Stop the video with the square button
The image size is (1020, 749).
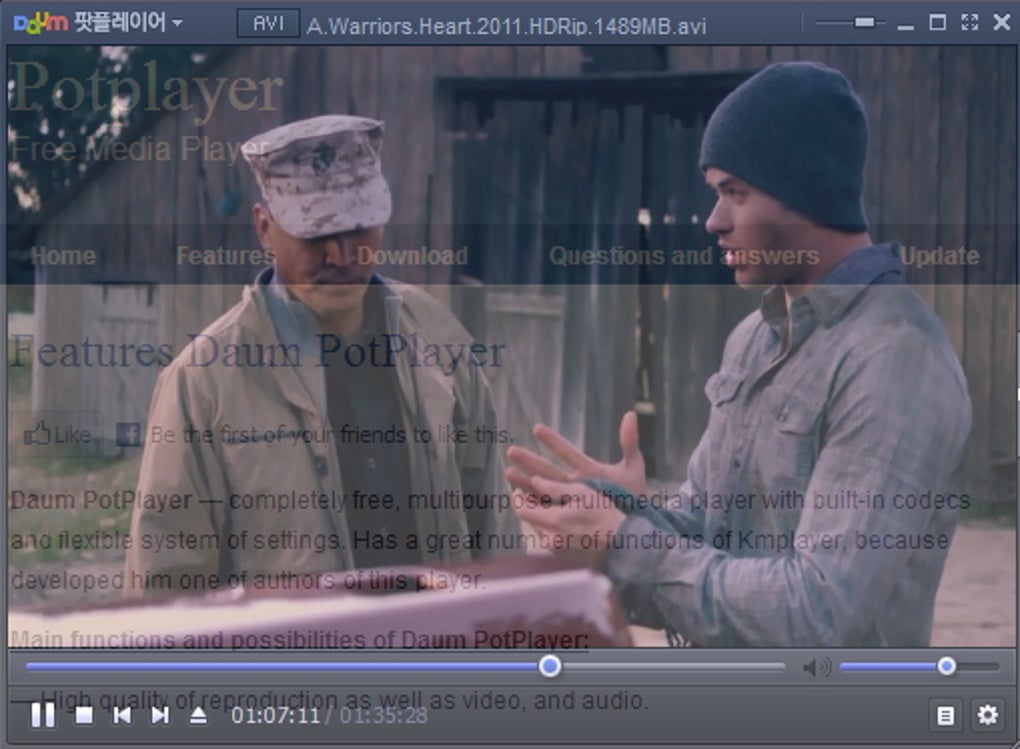click(x=83, y=715)
